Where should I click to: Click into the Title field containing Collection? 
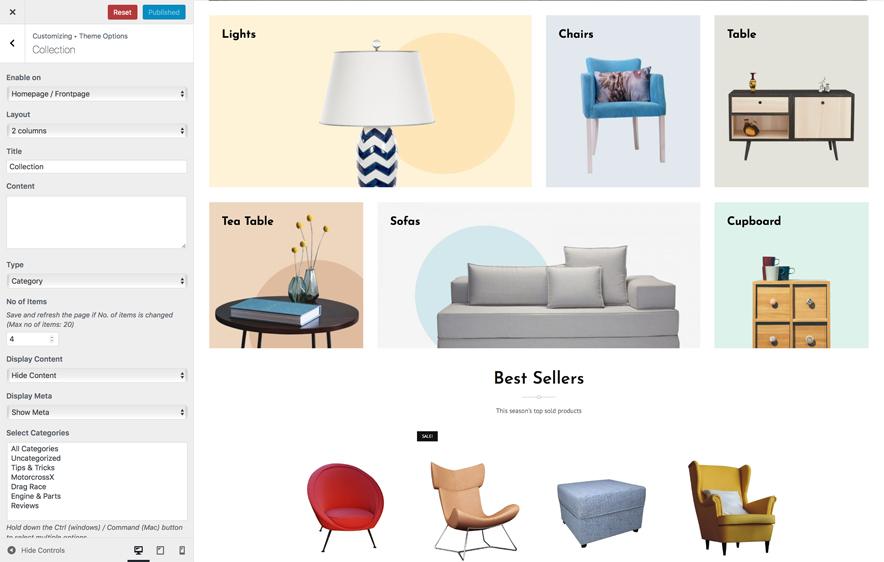(x=96, y=167)
